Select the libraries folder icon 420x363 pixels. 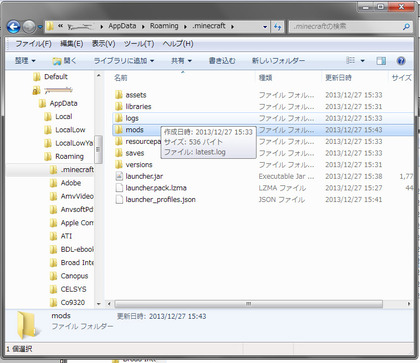119,107
